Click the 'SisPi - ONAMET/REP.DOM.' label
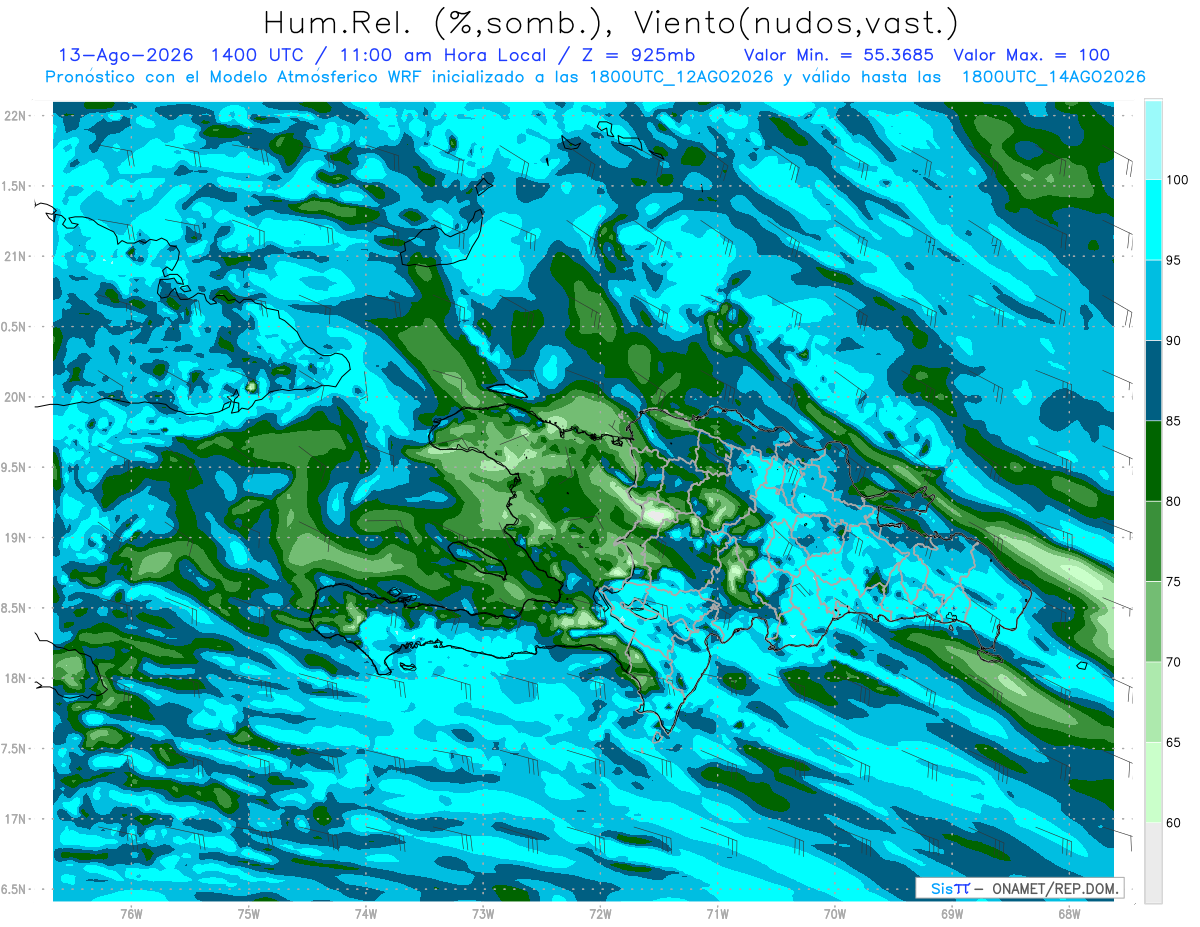 click(1020, 888)
